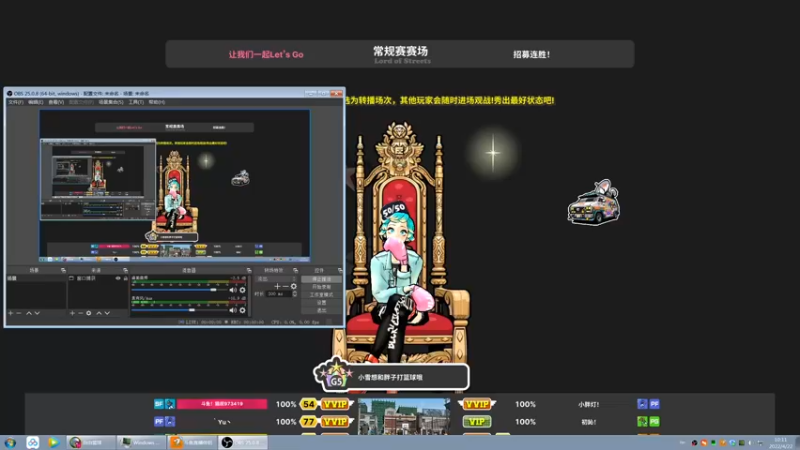Select the 让我们一起Let's Go tab in game
The image size is (800, 450).
pos(266,54)
